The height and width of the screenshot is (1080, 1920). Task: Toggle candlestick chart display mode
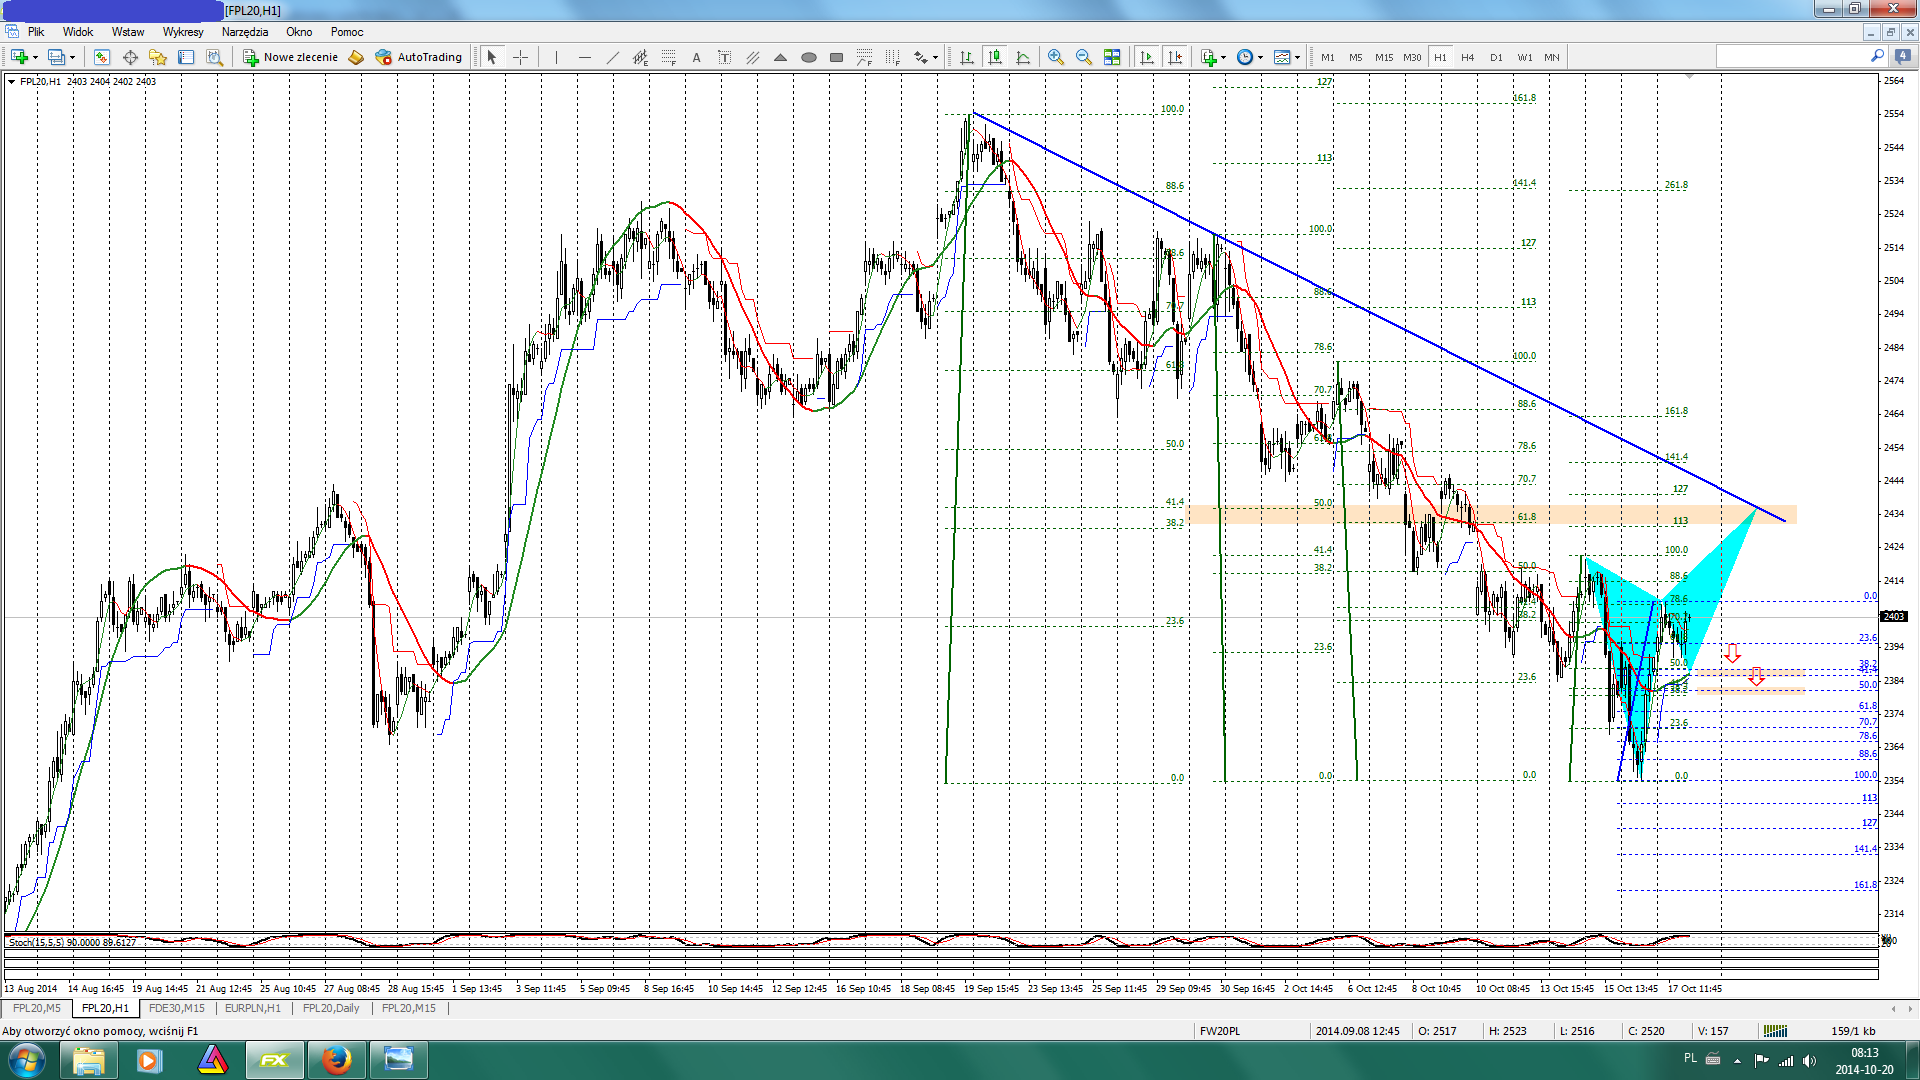click(x=994, y=57)
